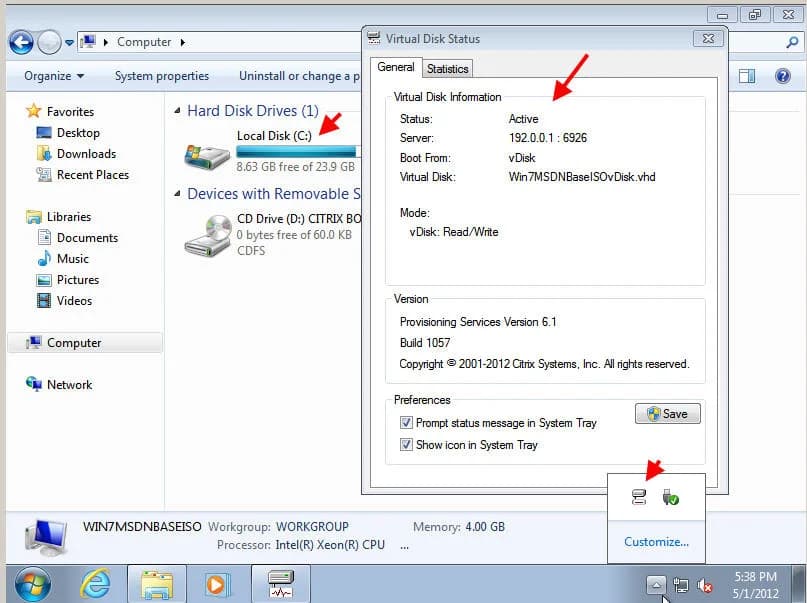The height and width of the screenshot is (603, 807).
Task: Open the Organize dropdown menu
Action: point(54,76)
